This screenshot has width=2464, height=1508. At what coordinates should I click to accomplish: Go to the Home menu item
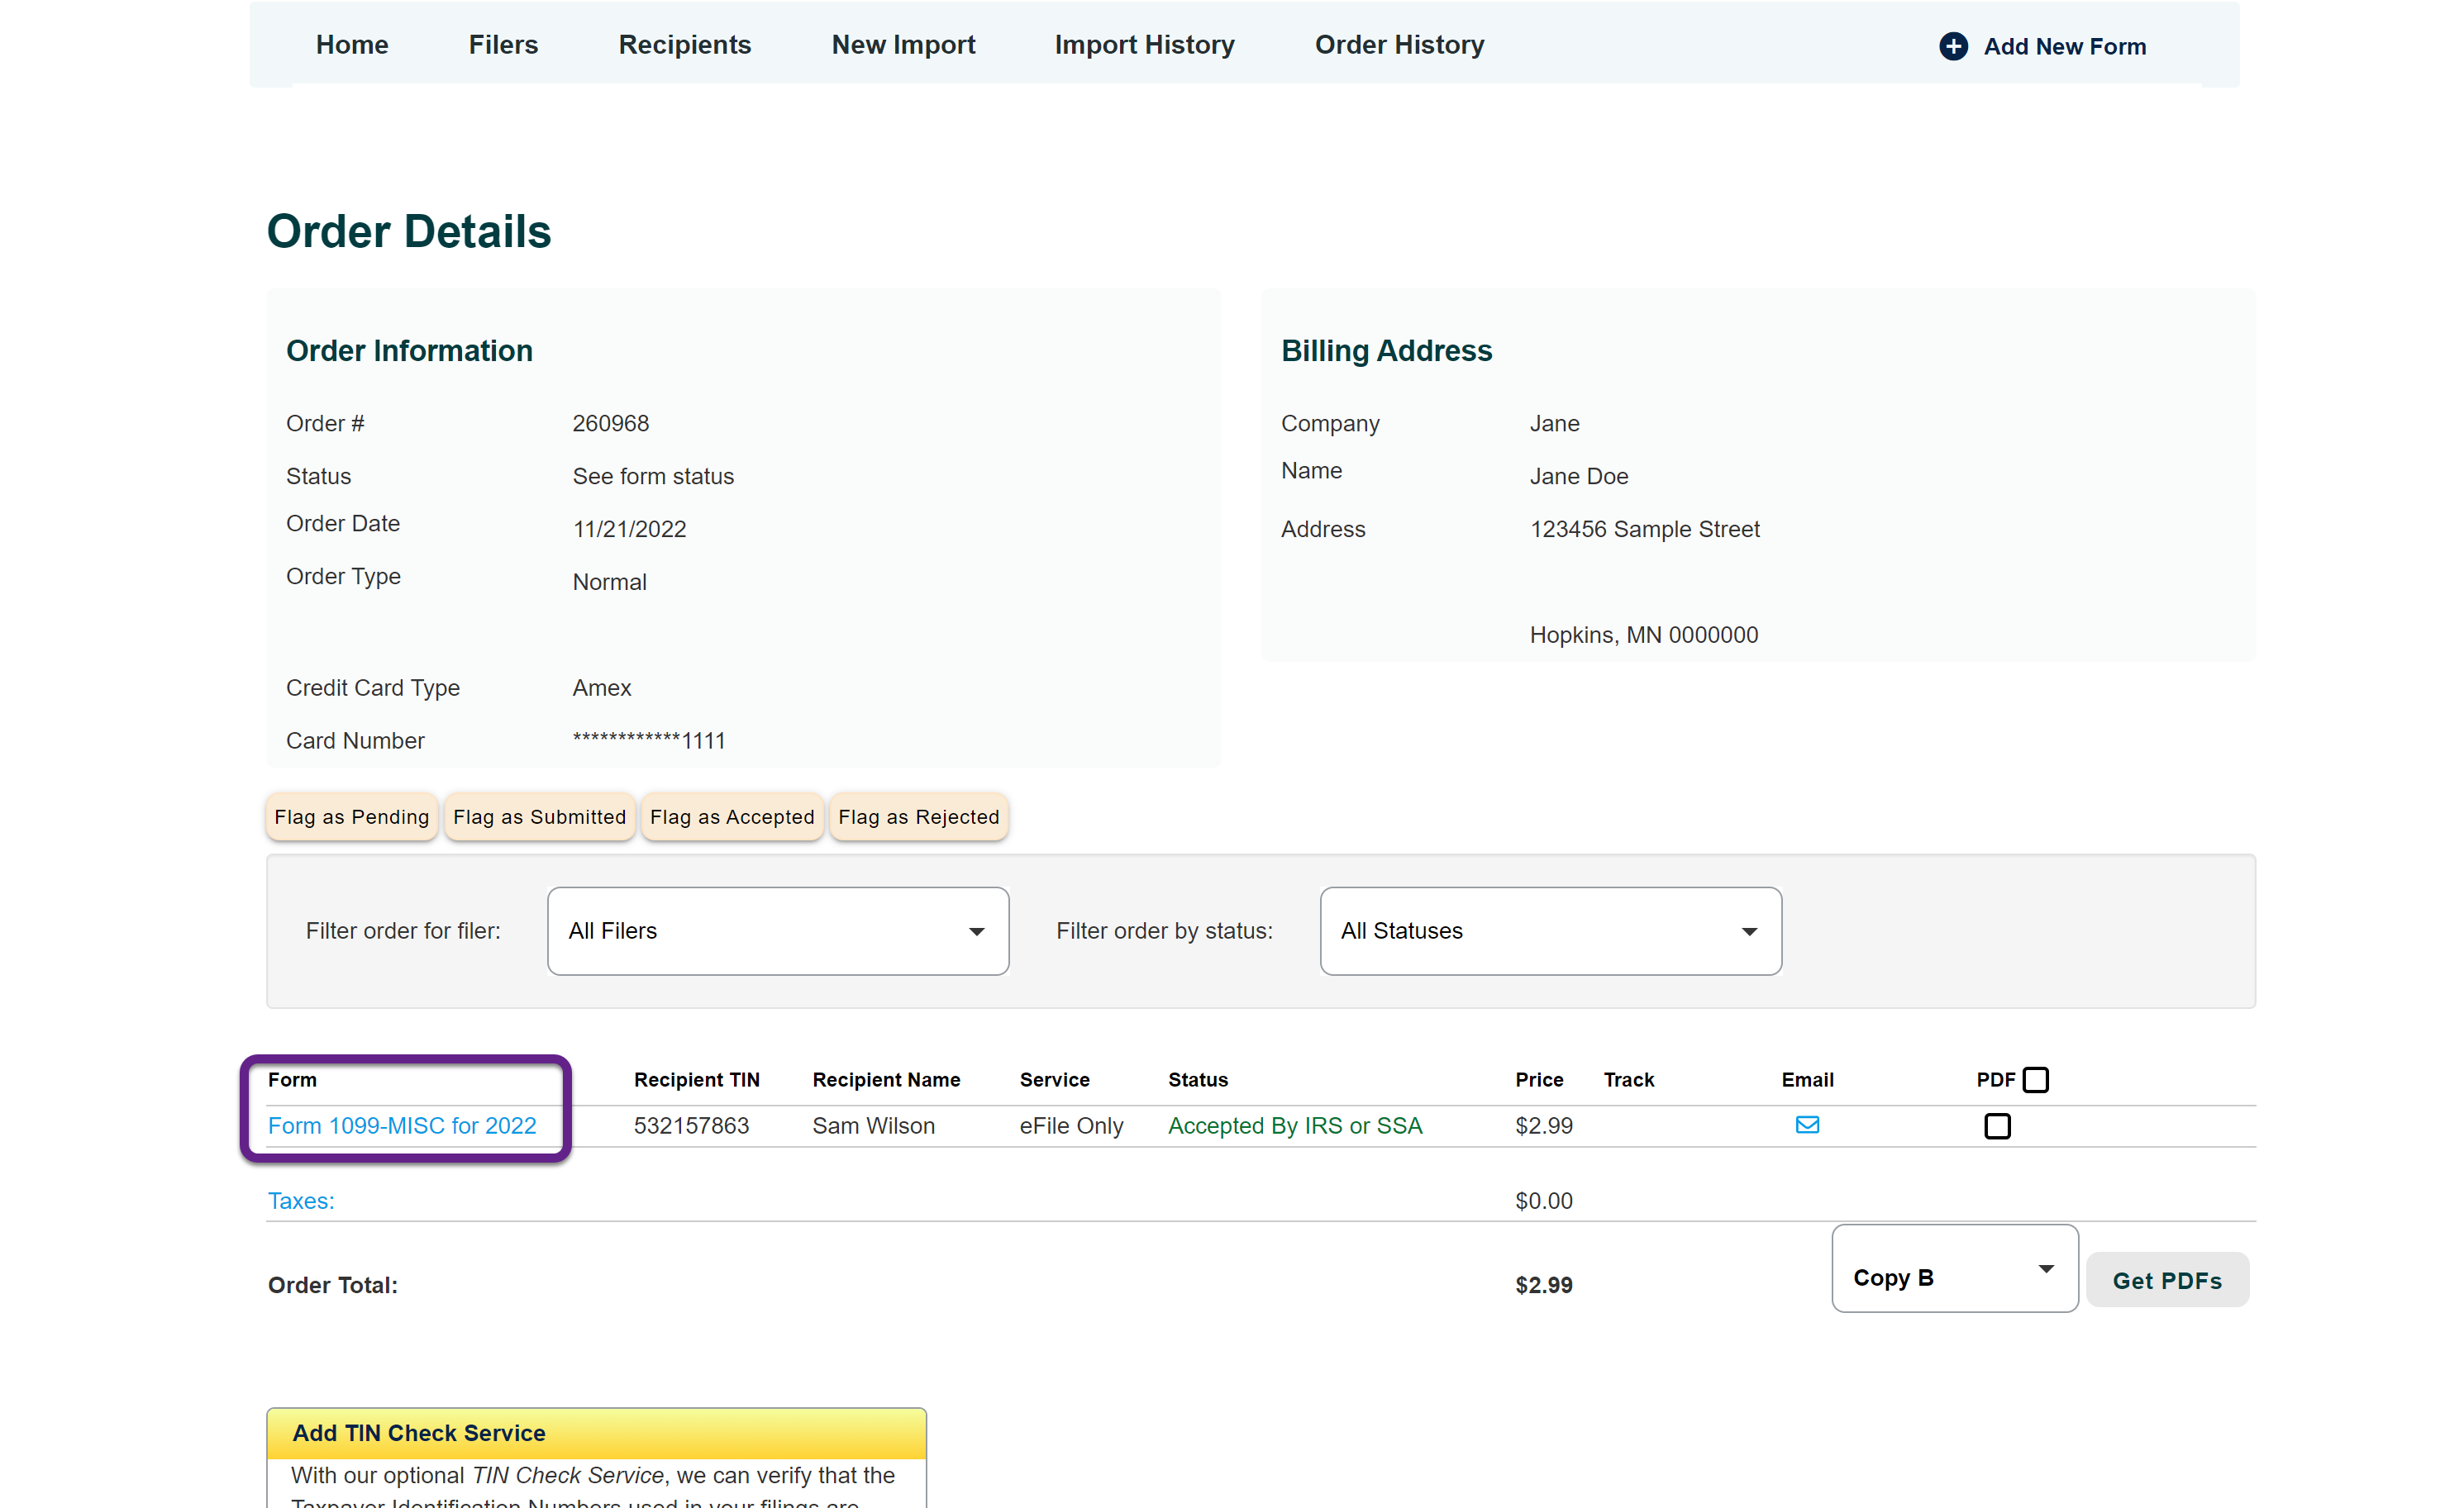pos(352,45)
